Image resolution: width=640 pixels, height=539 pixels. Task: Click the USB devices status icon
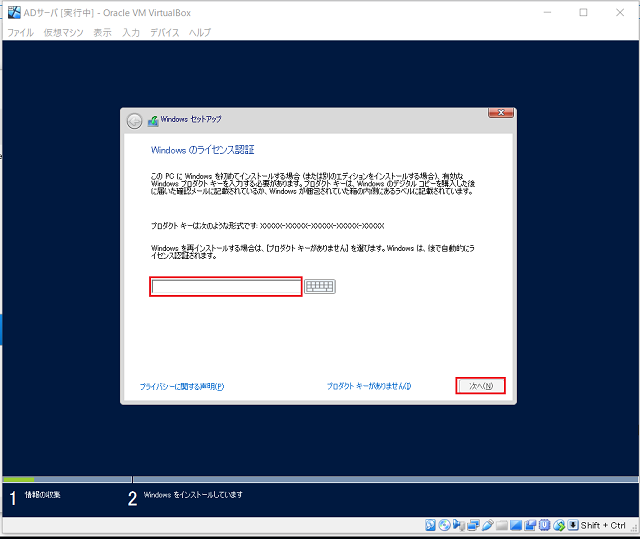[487, 525]
